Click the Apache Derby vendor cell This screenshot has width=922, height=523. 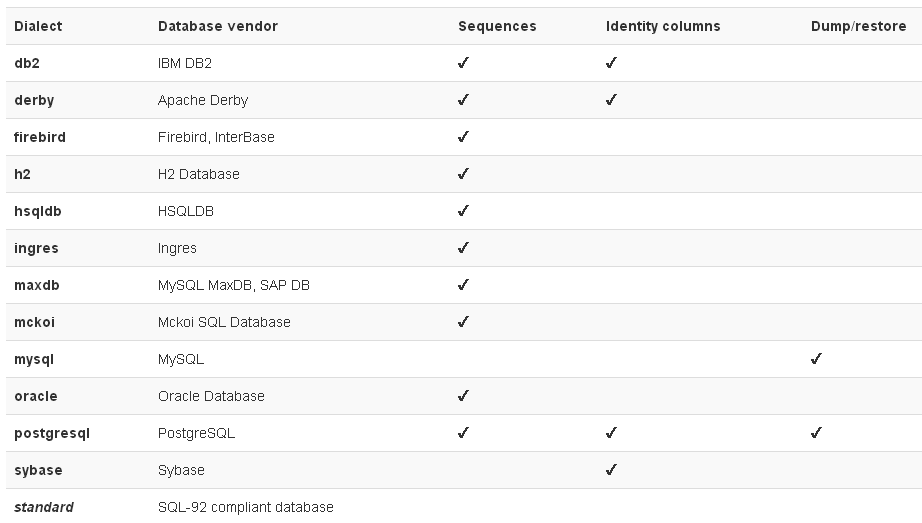tap(203, 100)
